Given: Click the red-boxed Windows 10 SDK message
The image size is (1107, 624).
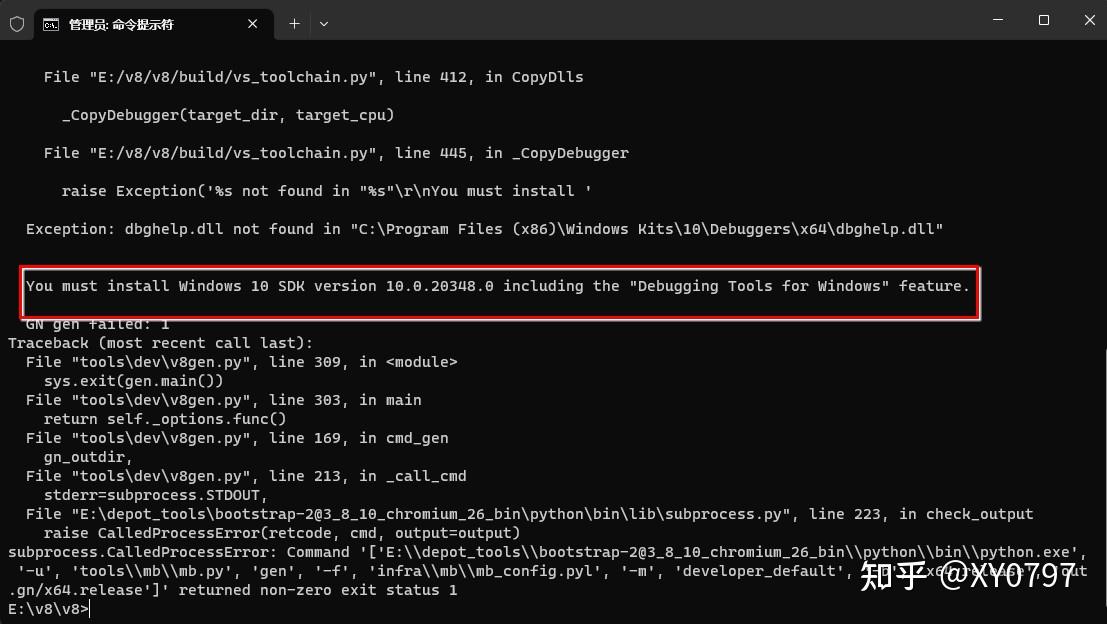Looking at the screenshot, I should pyautogui.click(x=498, y=286).
